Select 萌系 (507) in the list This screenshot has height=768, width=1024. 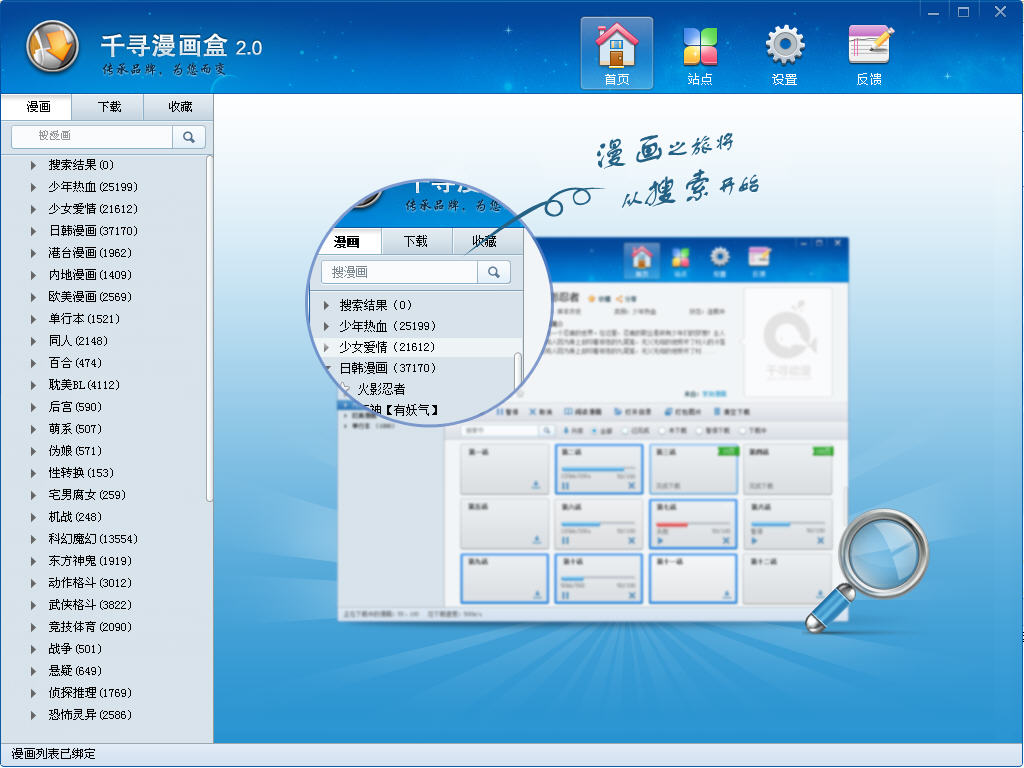coord(75,429)
